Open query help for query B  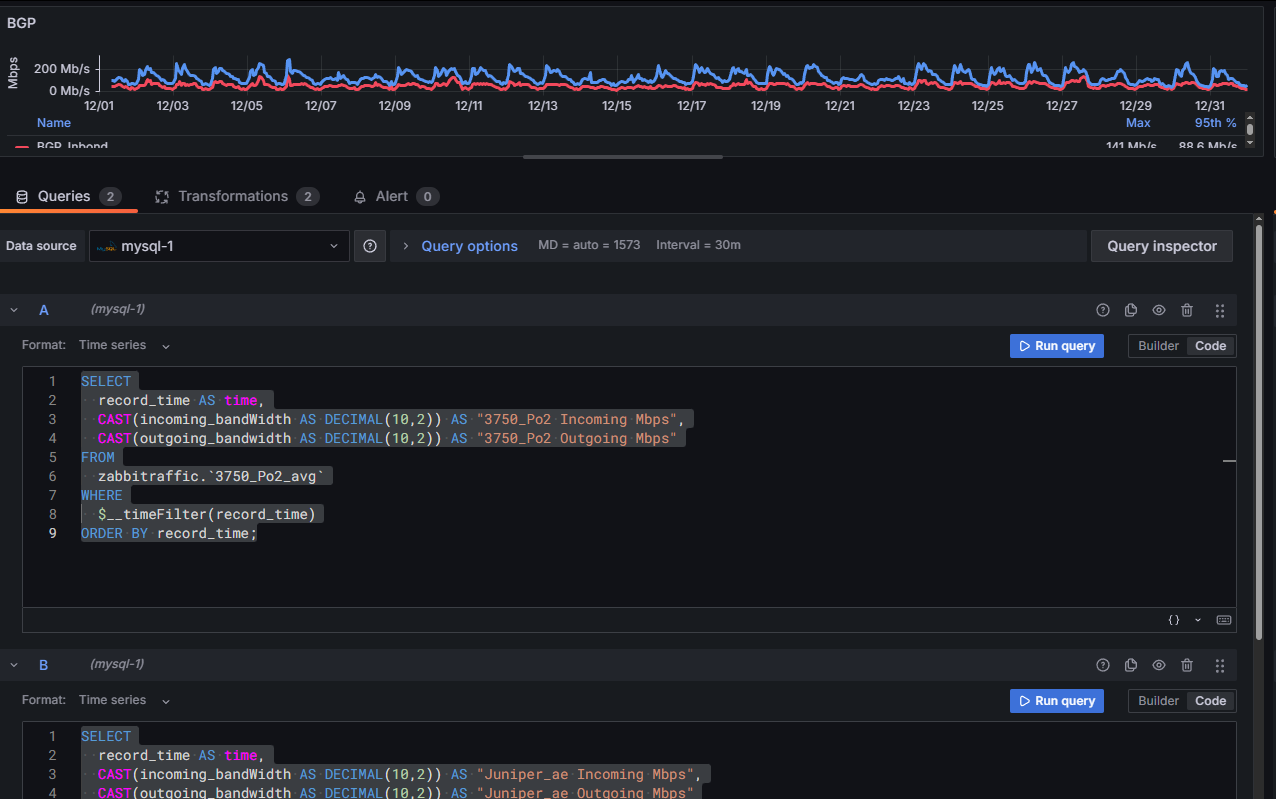pos(1103,665)
